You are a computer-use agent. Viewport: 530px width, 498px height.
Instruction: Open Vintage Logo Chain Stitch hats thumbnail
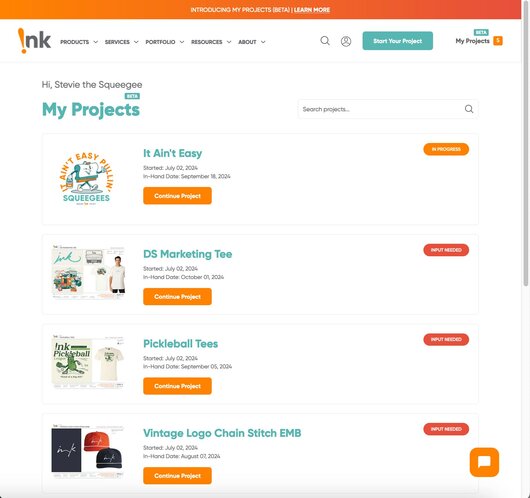point(88,451)
